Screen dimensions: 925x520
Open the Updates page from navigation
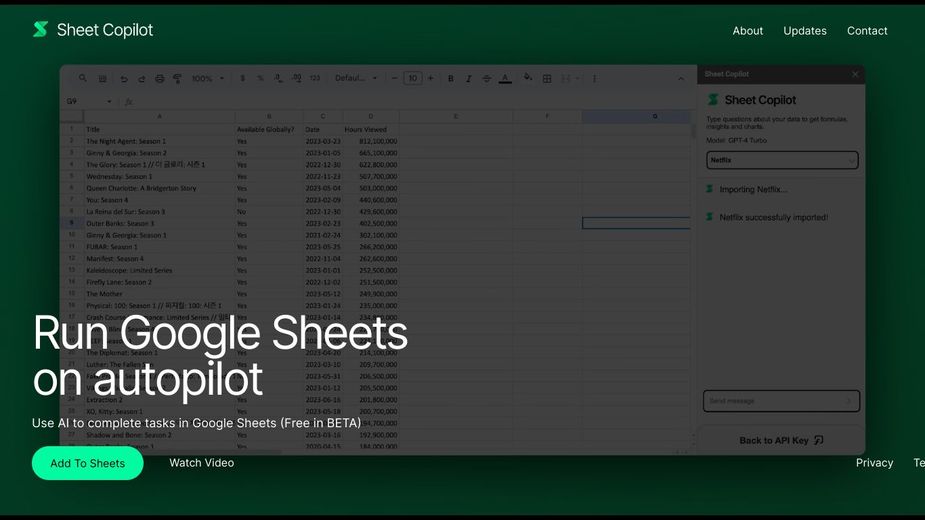(x=805, y=31)
